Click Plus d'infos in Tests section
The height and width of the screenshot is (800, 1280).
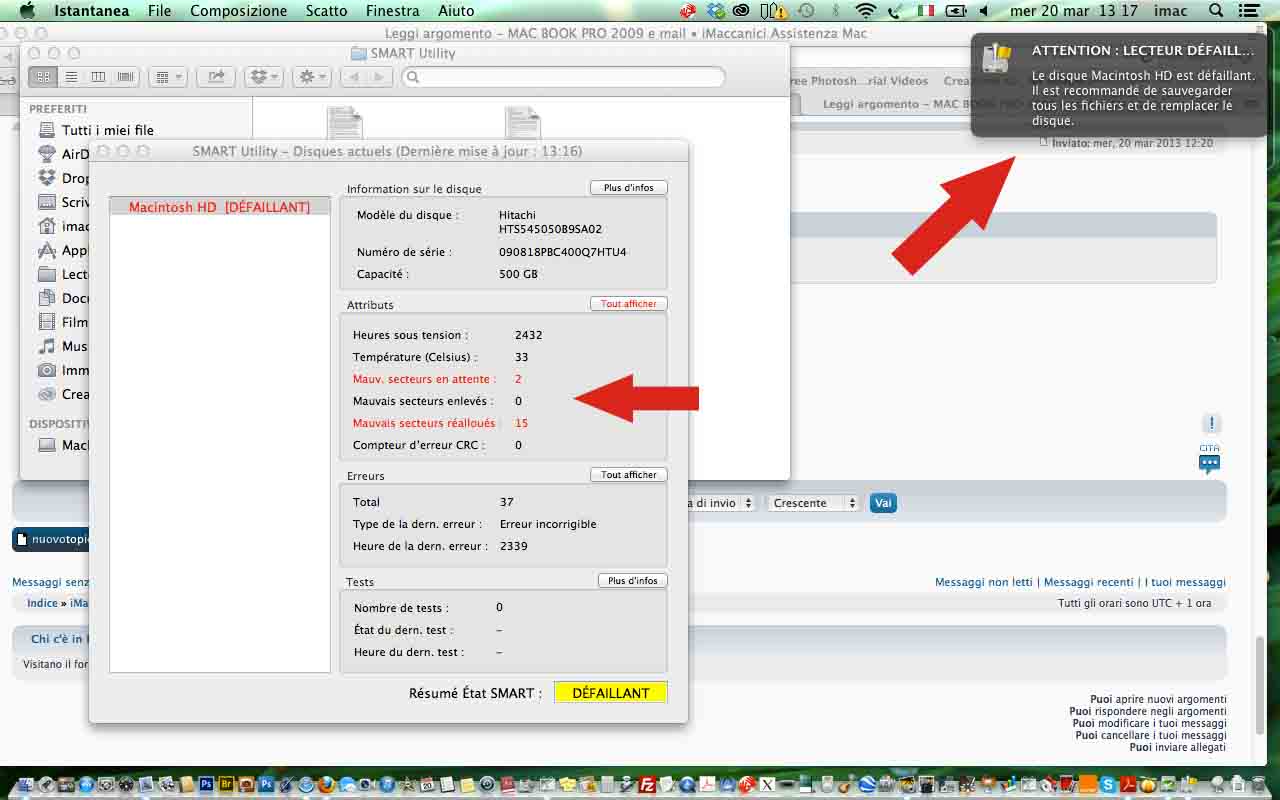632,581
